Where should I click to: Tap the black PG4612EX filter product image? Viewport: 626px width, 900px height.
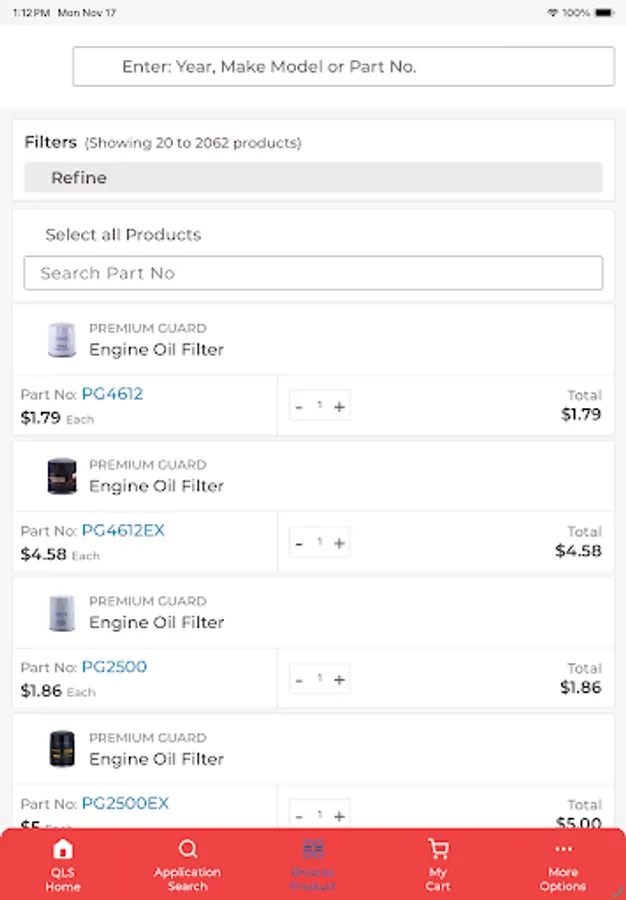64,477
